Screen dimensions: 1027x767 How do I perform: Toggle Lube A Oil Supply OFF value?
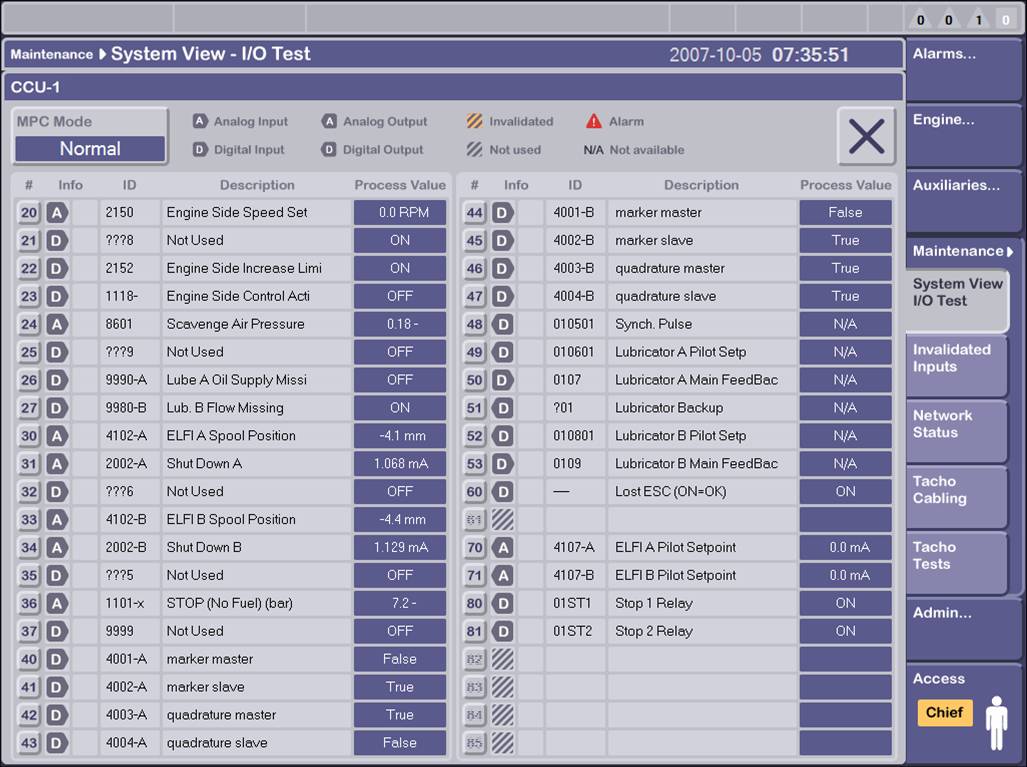[x=399, y=380]
